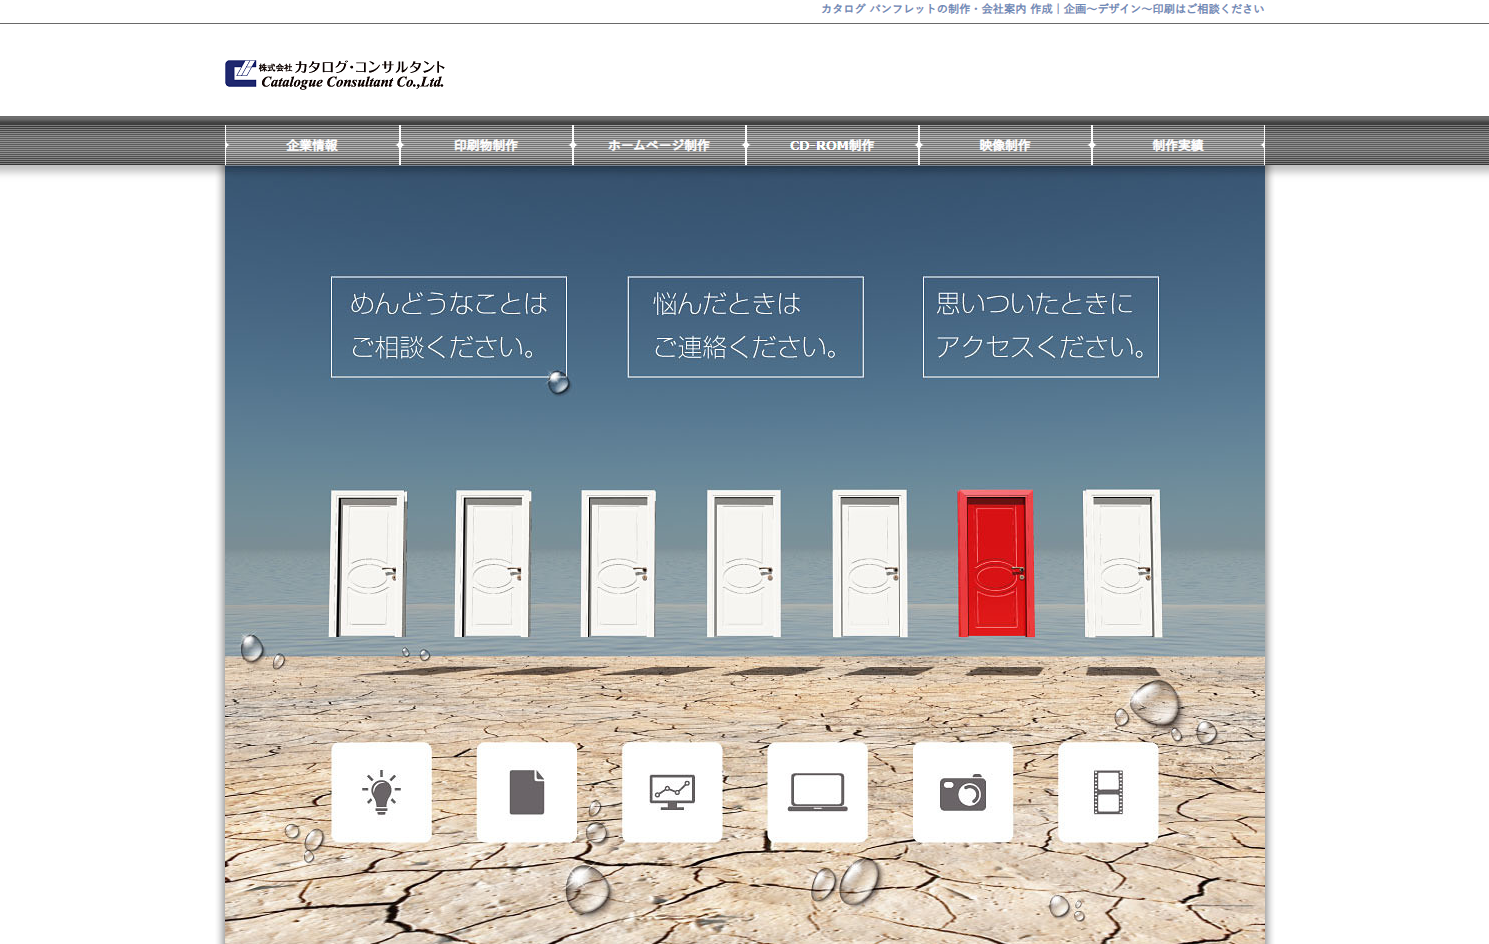Navigate to the 映像制作 page
Viewport: 1489px width, 944px height.
[x=1005, y=145]
